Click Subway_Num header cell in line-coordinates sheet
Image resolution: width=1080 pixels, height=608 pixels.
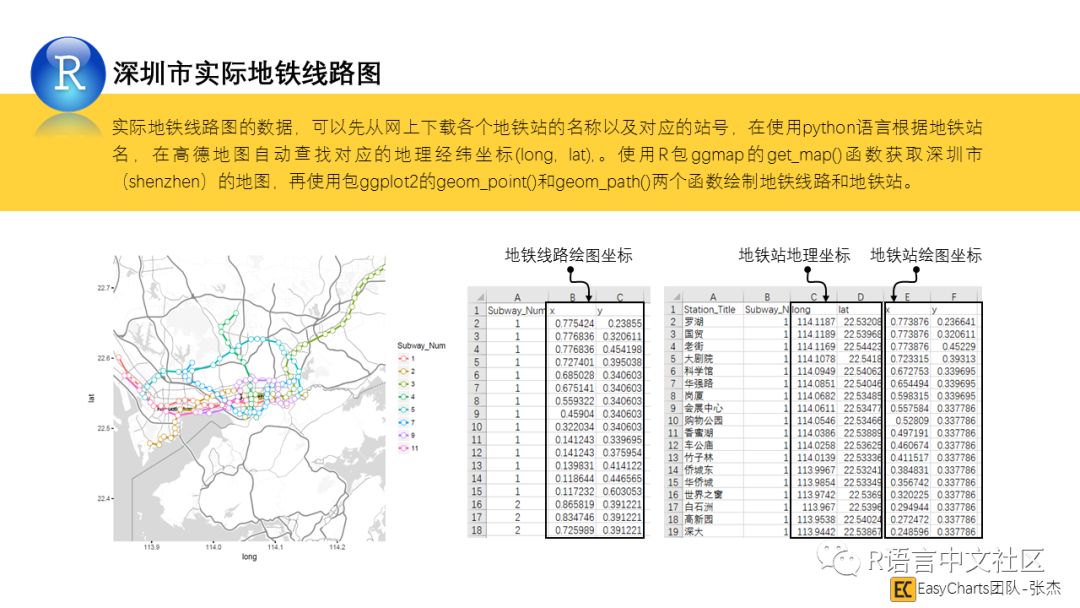[x=516, y=311]
